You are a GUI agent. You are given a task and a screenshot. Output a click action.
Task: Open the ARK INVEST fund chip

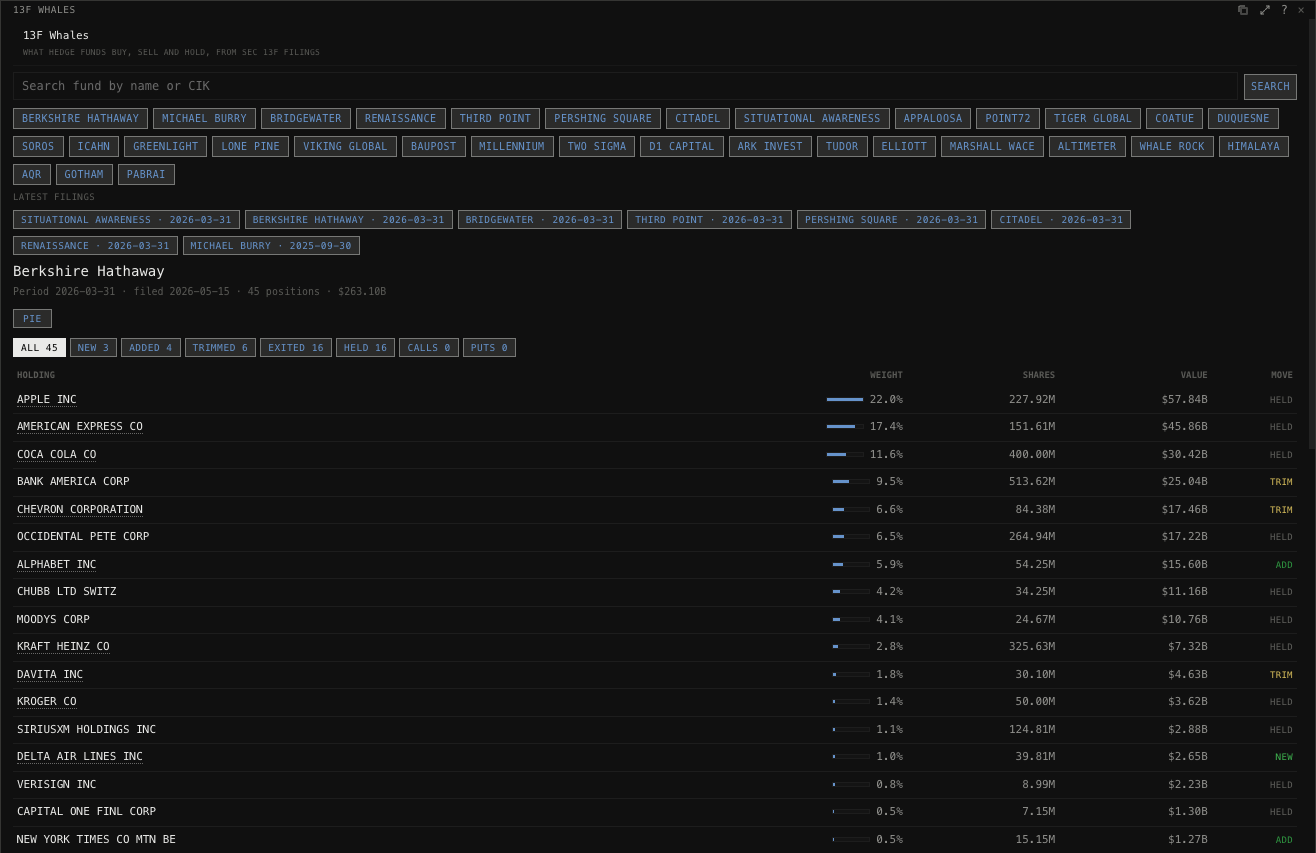pyautogui.click(x=770, y=147)
